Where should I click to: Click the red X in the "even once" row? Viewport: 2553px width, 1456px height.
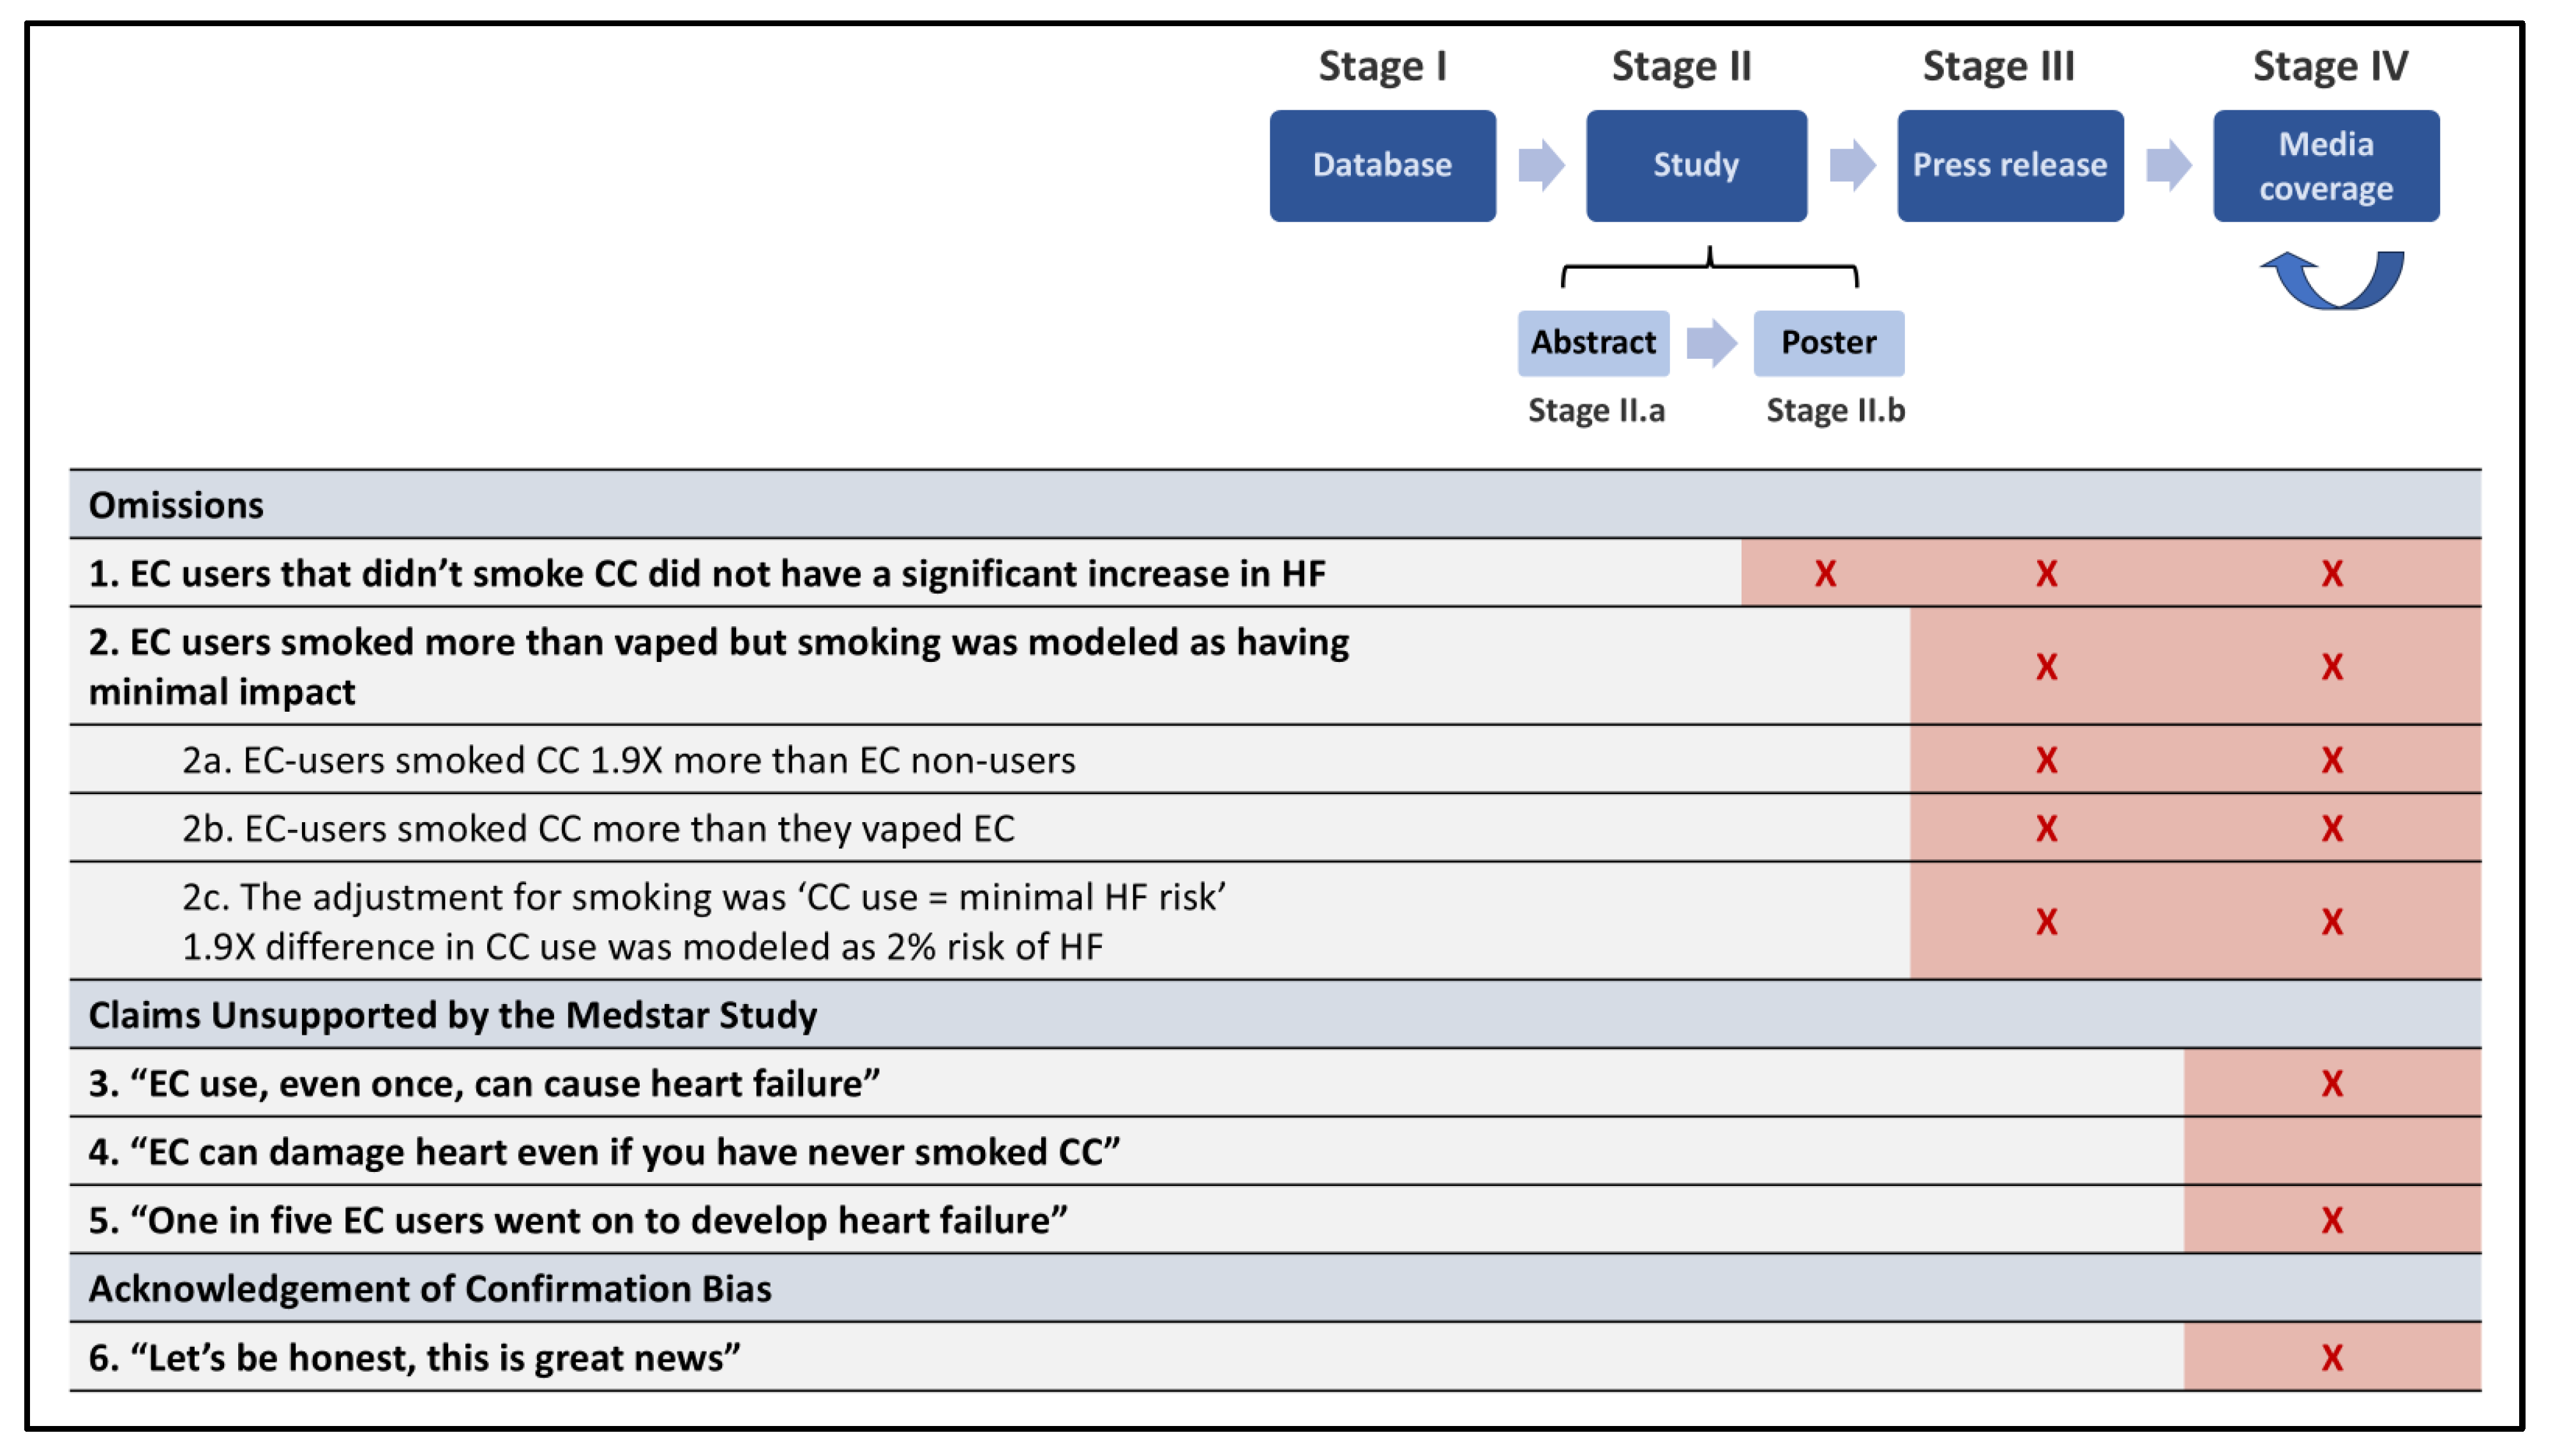2331,1083
